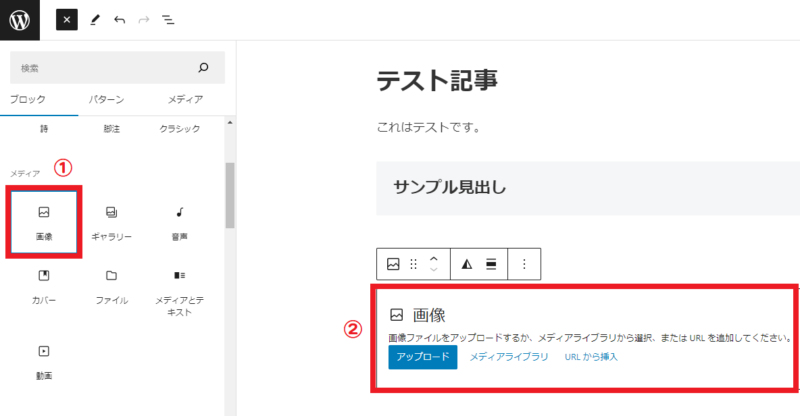The width and height of the screenshot is (800, 416).
Task: Insert the 動画 video block
Action: coord(44,361)
